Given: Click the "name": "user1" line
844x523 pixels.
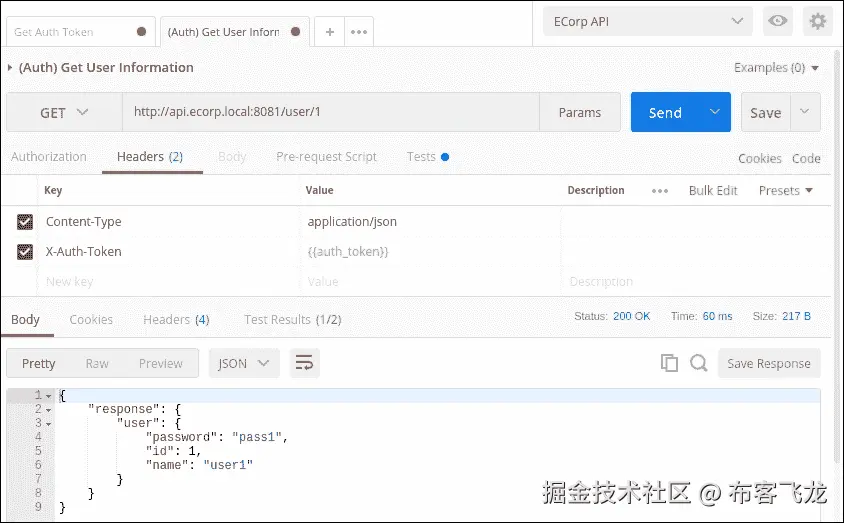Looking at the screenshot, I should pos(199,465).
